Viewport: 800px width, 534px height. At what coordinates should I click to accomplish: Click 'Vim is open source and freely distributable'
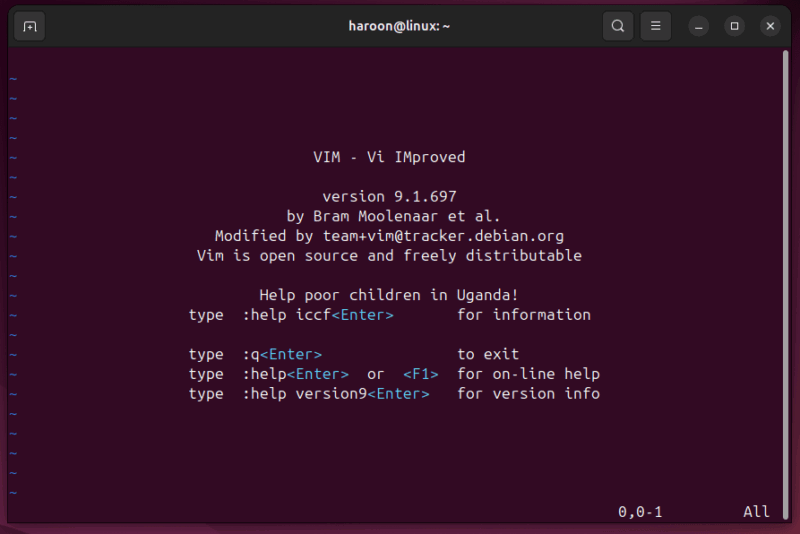pyautogui.click(x=389, y=256)
